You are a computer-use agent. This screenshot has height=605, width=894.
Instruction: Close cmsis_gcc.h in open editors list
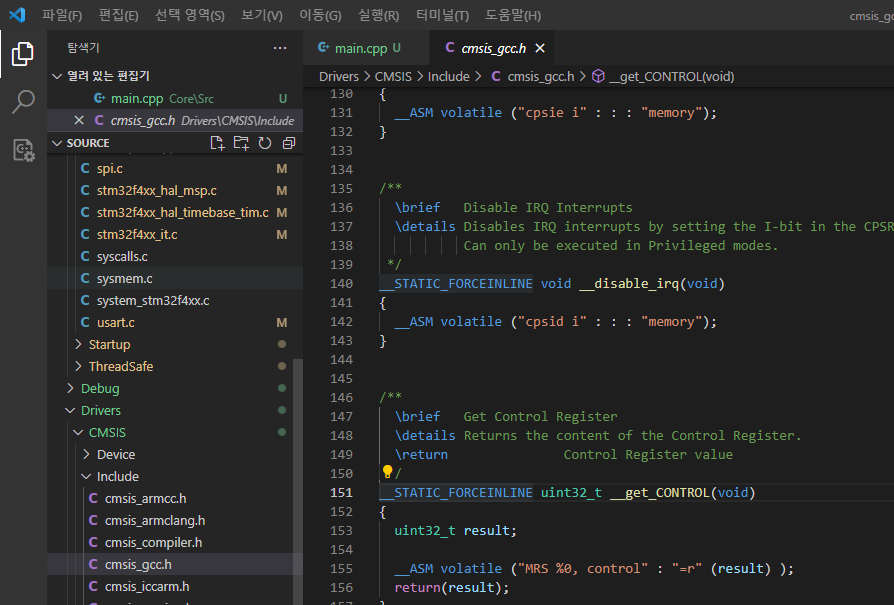coord(79,120)
